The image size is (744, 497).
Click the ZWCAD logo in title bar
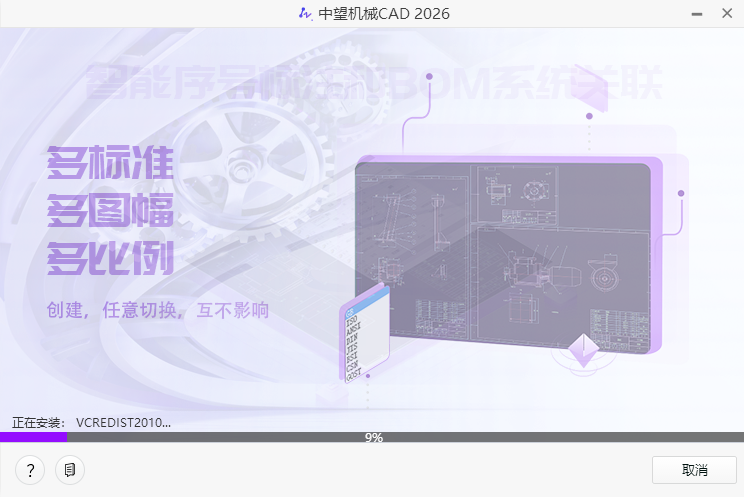[305, 13]
